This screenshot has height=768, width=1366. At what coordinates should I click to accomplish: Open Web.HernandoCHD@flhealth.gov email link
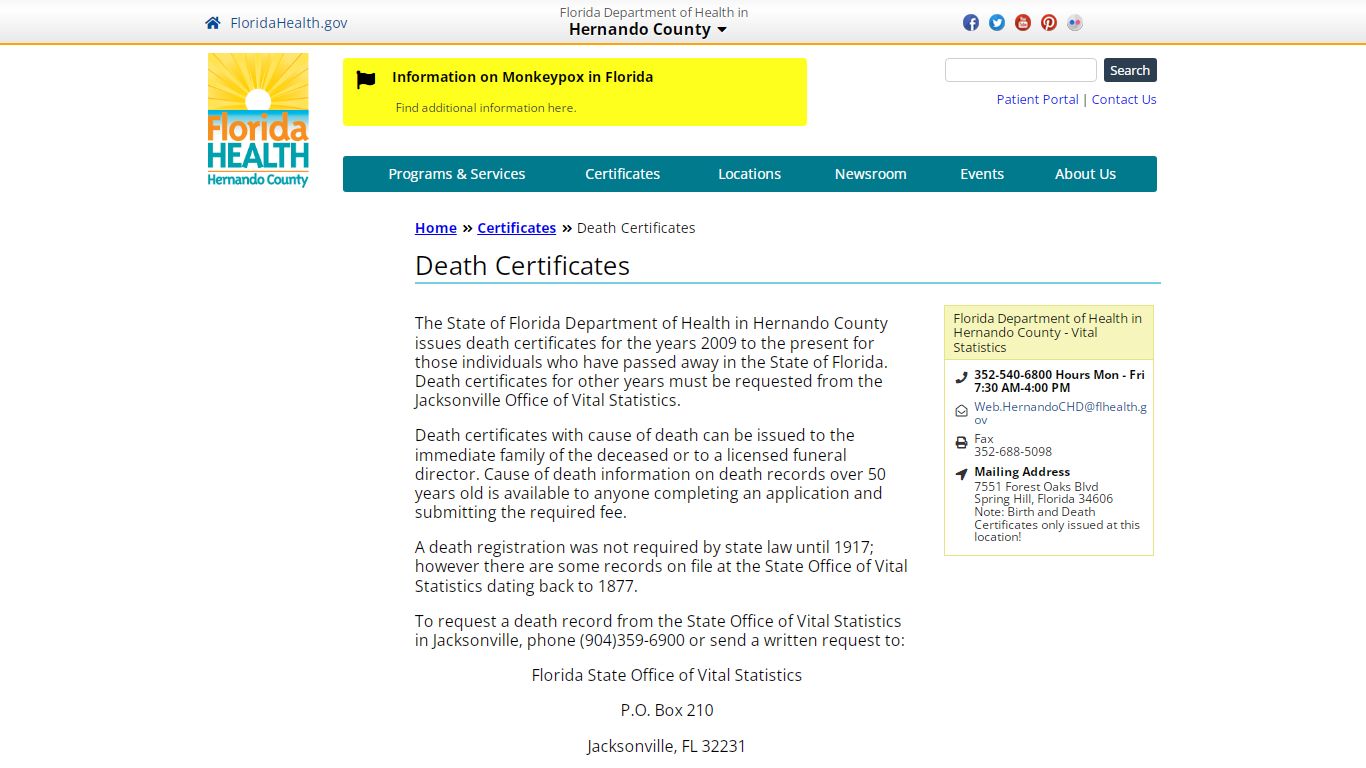pos(1060,413)
